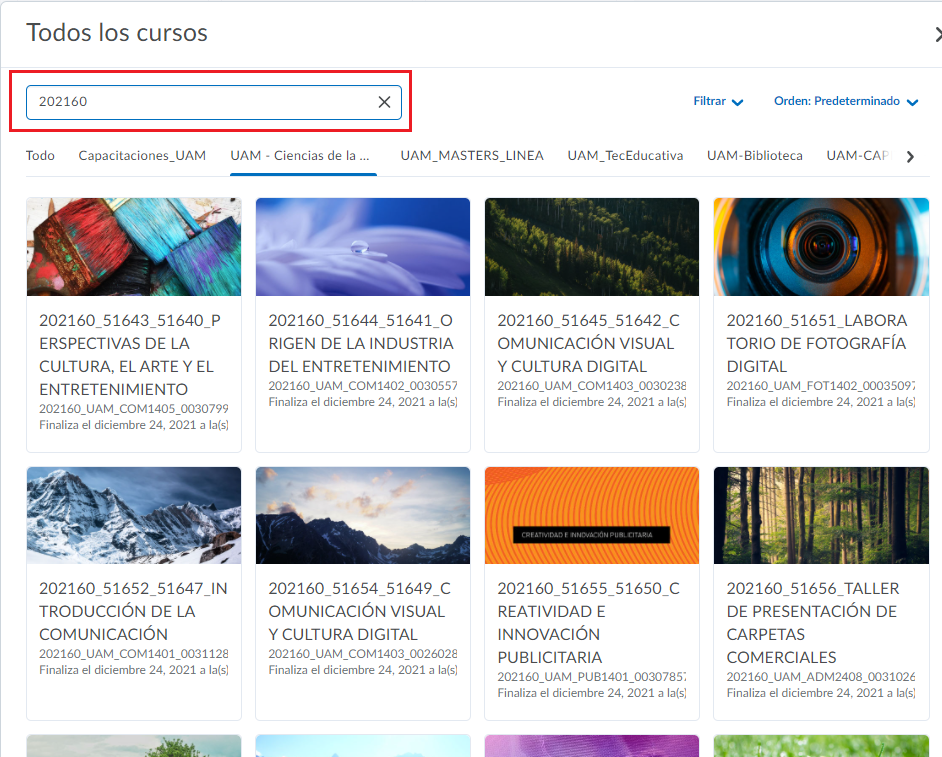Switch to the Todo tab
Viewport: 942px width, 757px height.
click(40, 156)
